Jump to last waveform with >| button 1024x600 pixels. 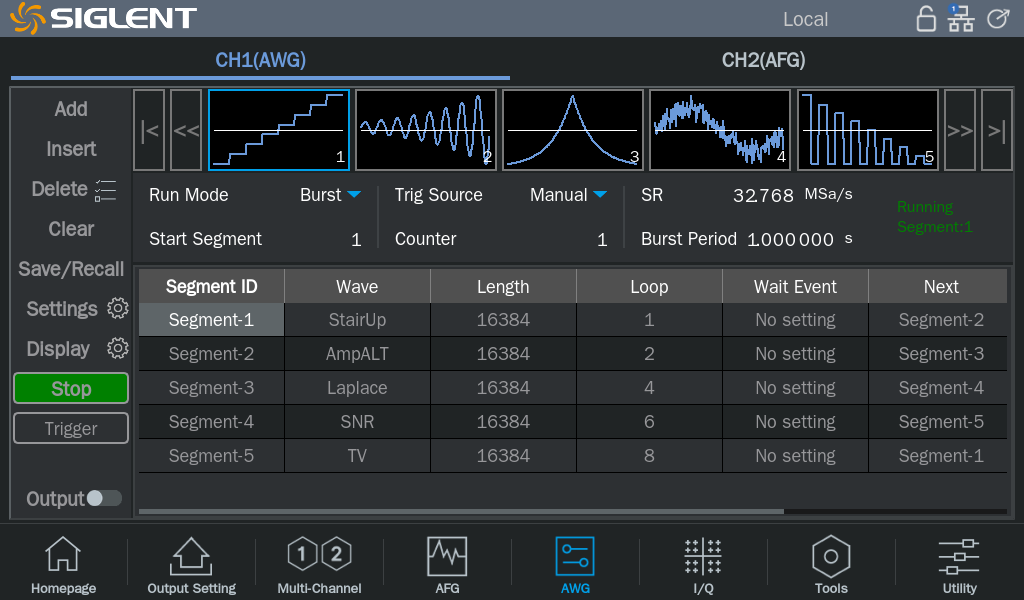(x=996, y=130)
